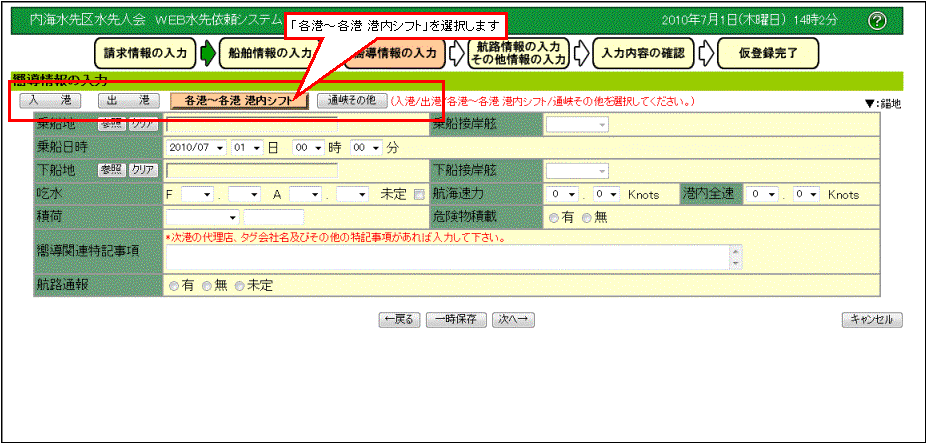Open the 乗船日時 year/month dropdown
The image size is (926, 443).
(x=198, y=147)
